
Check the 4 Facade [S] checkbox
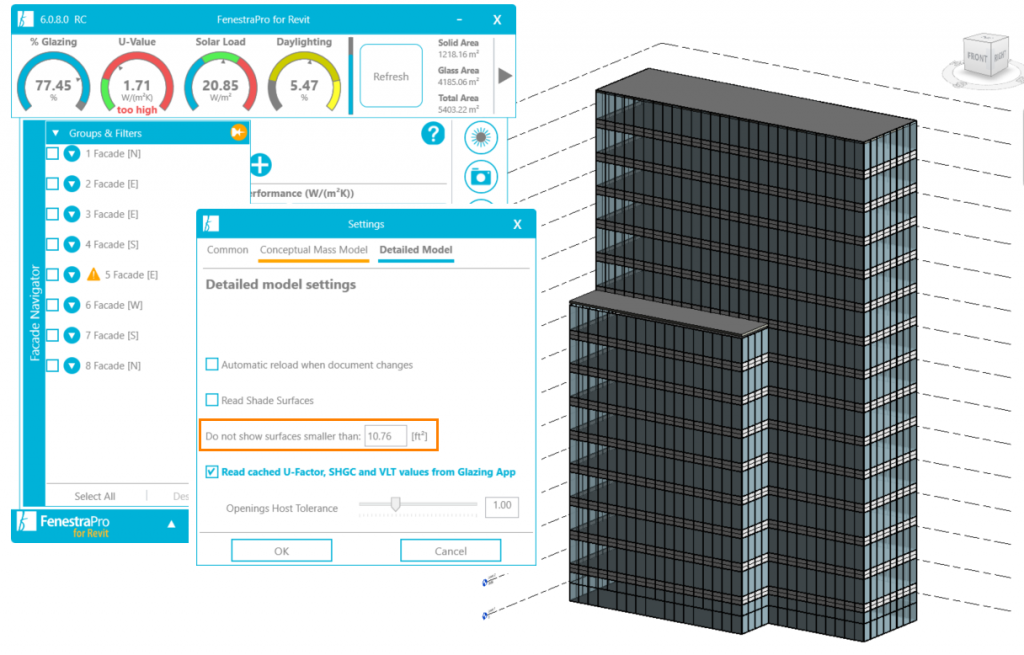click(x=52, y=244)
